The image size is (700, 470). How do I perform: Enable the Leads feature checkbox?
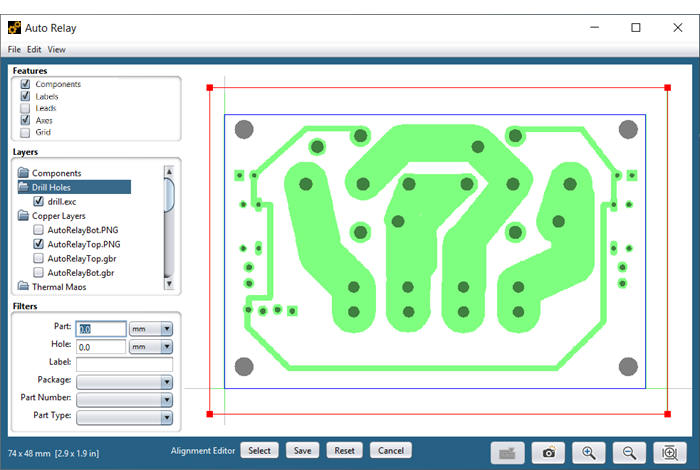click(x=25, y=108)
